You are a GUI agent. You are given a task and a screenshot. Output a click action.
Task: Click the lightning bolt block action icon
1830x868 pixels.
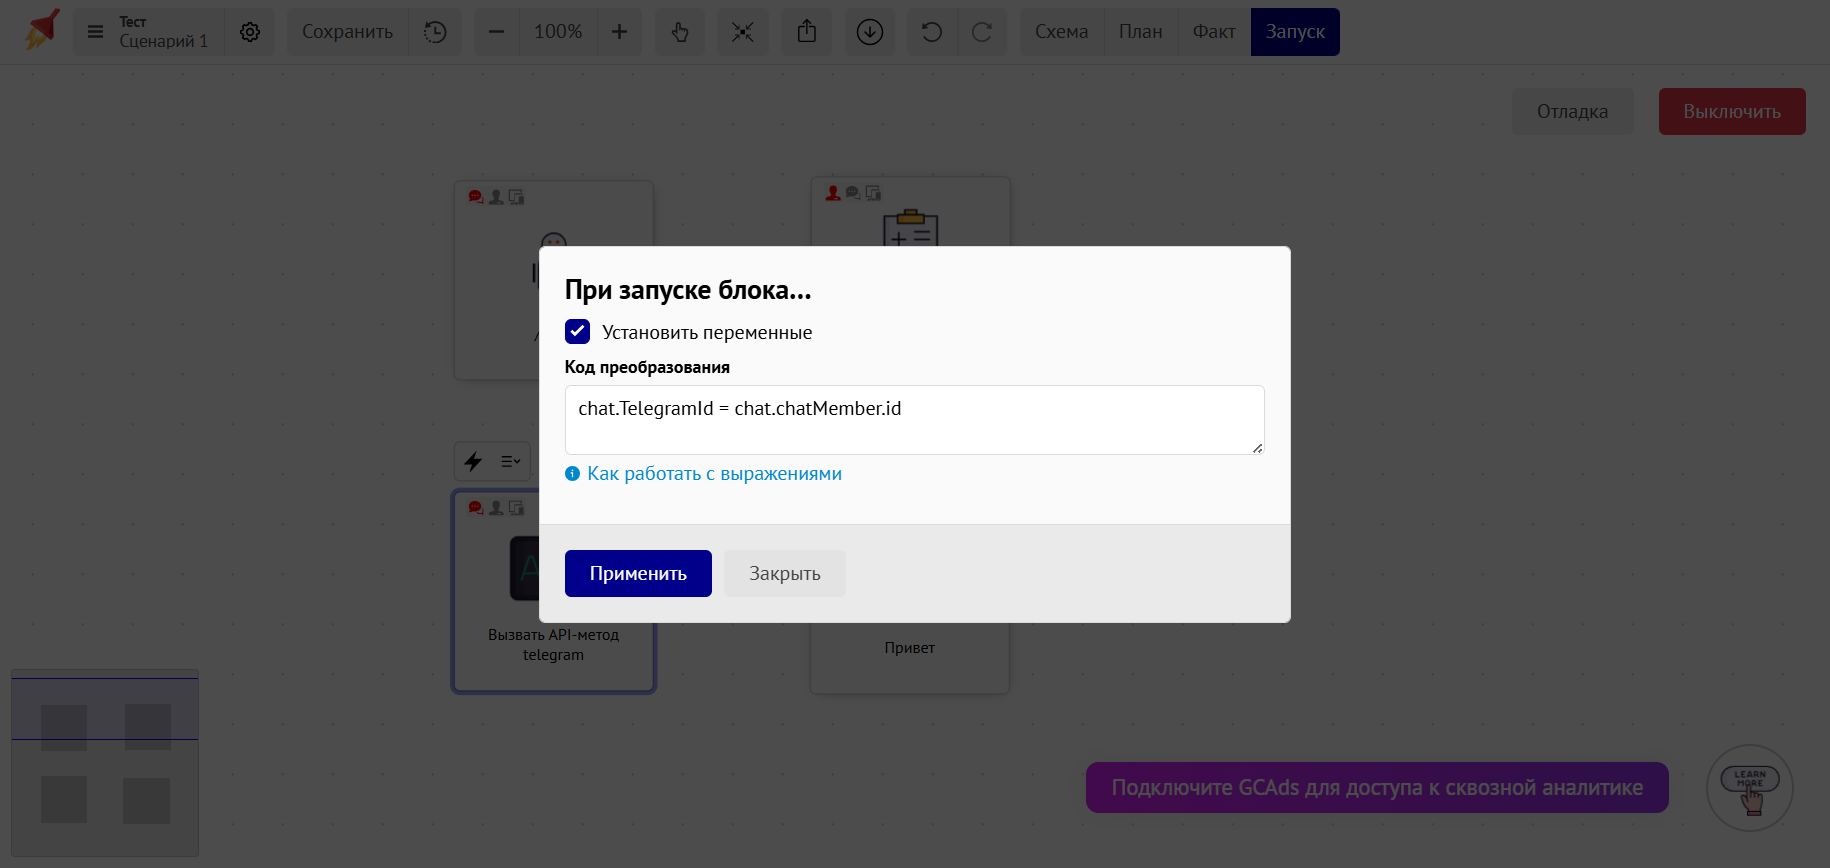[x=474, y=461]
